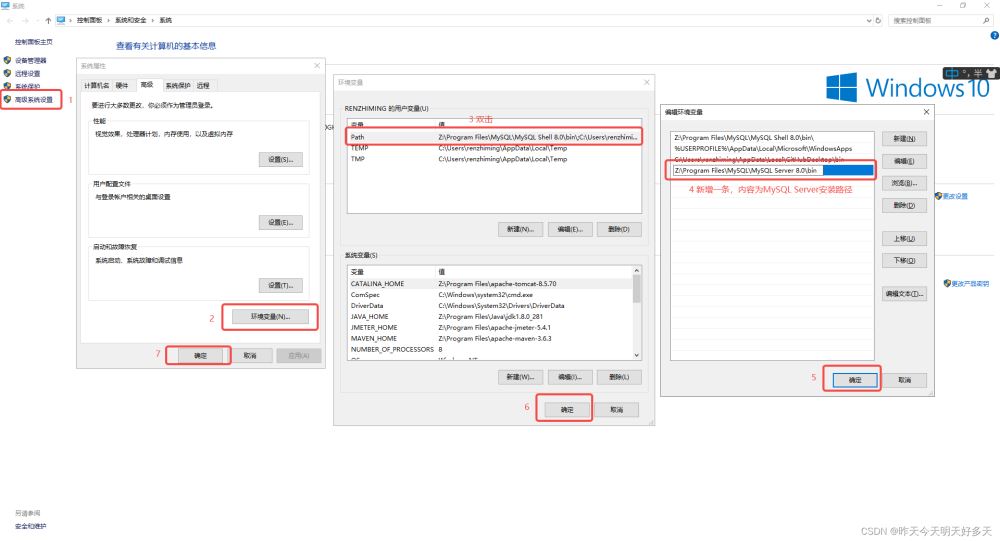Select the Path user variable row
This screenshot has width=1000, height=541.
(x=494, y=137)
